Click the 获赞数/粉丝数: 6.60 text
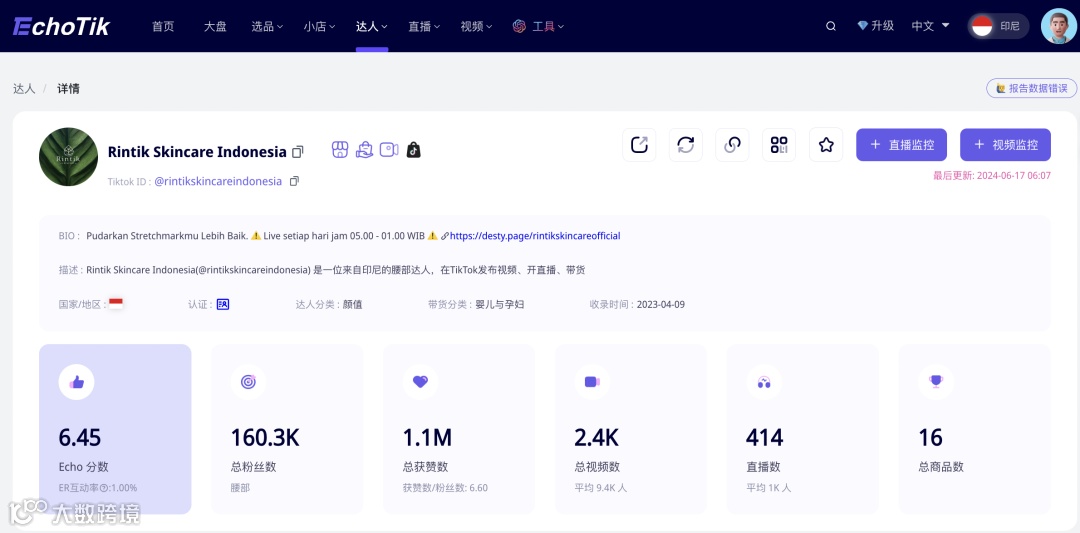The height and width of the screenshot is (533, 1080). (x=445, y=488)
